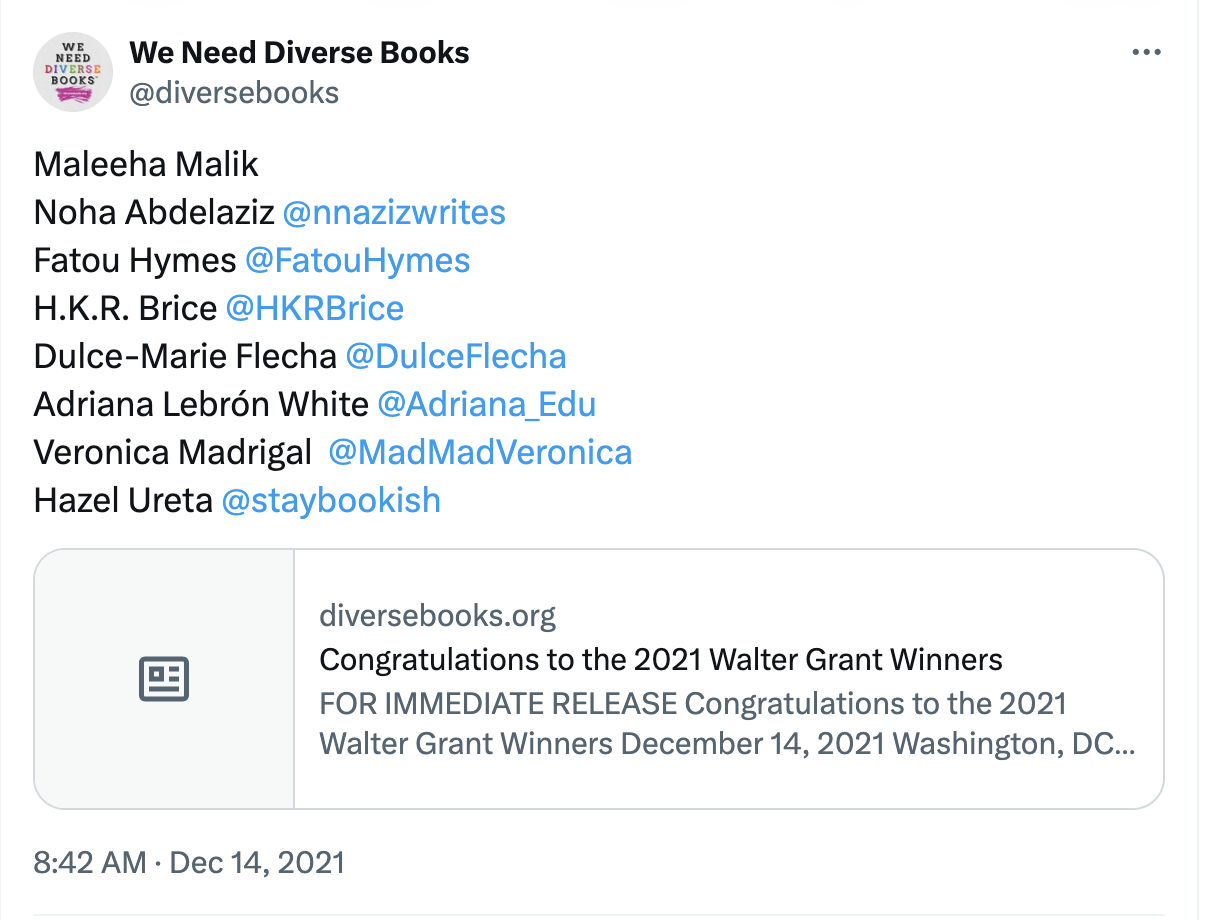Open the @DulceFlecha profile link

tap(456, 356)
